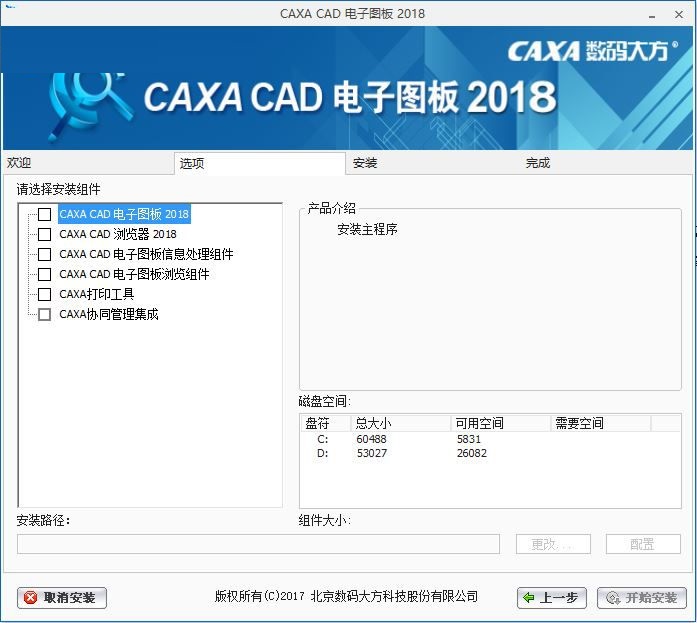The image size is (697, 623).
Task: Select the D: drive row
Action: pos(490,453)
